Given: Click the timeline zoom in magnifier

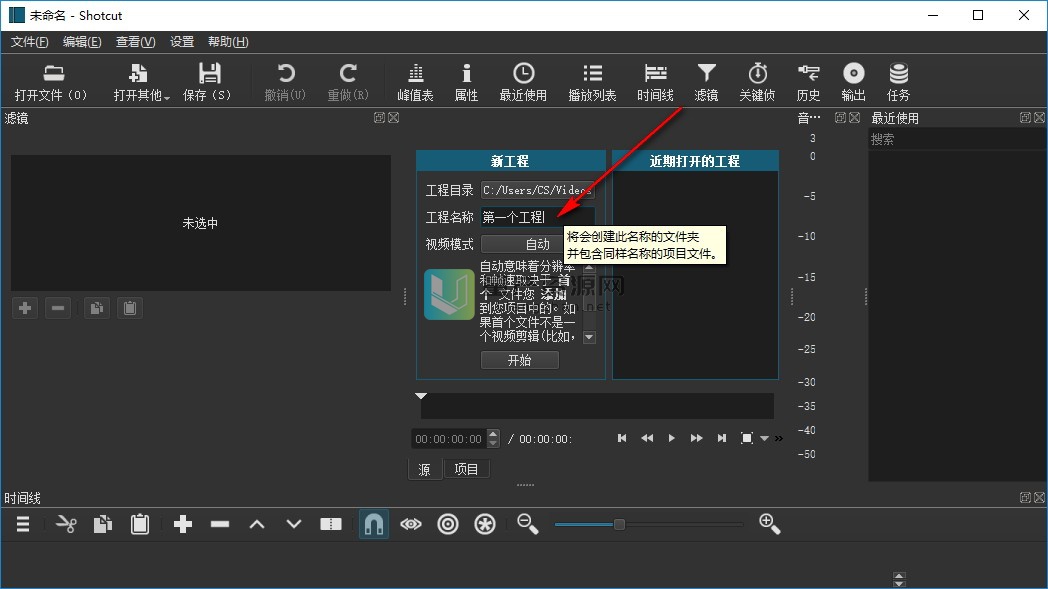Looking at the screenshot, I should tap(769, 524).
